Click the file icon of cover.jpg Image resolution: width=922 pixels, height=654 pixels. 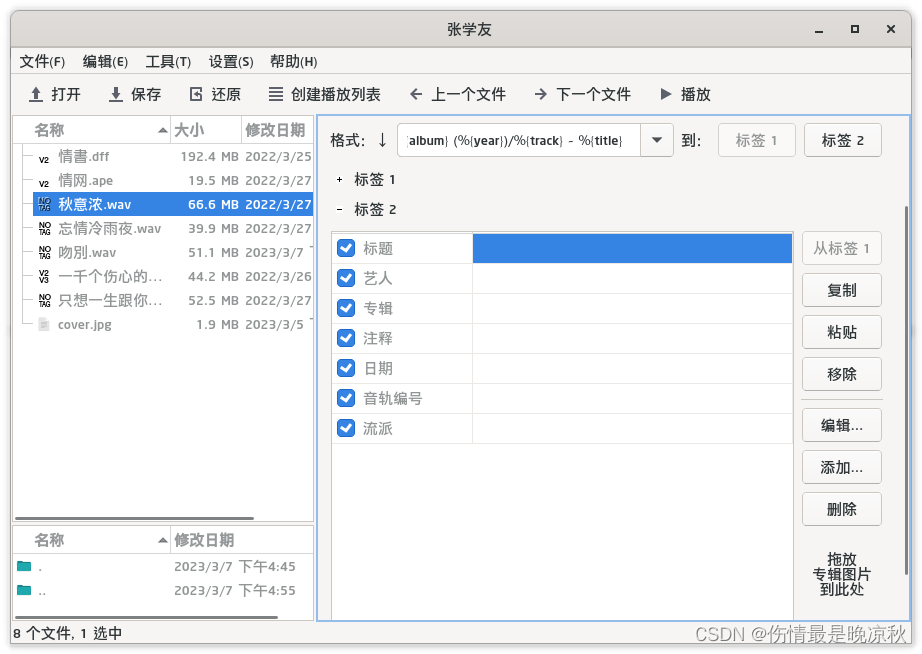click(x=44, y=324)
